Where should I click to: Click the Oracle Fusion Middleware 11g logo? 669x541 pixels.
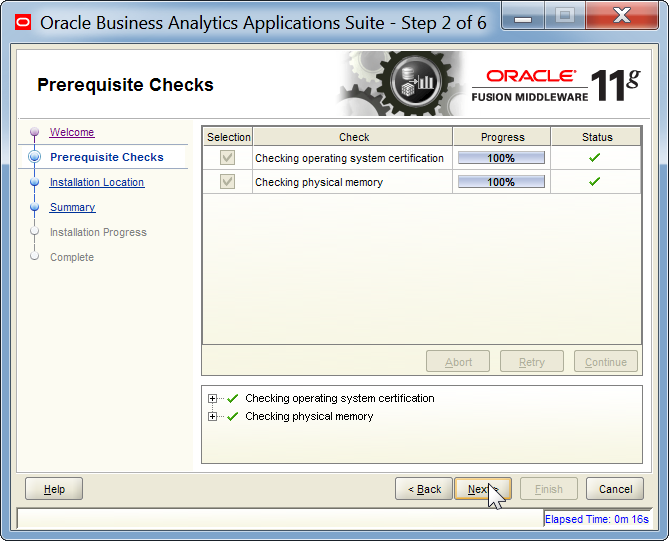[556, 85]
